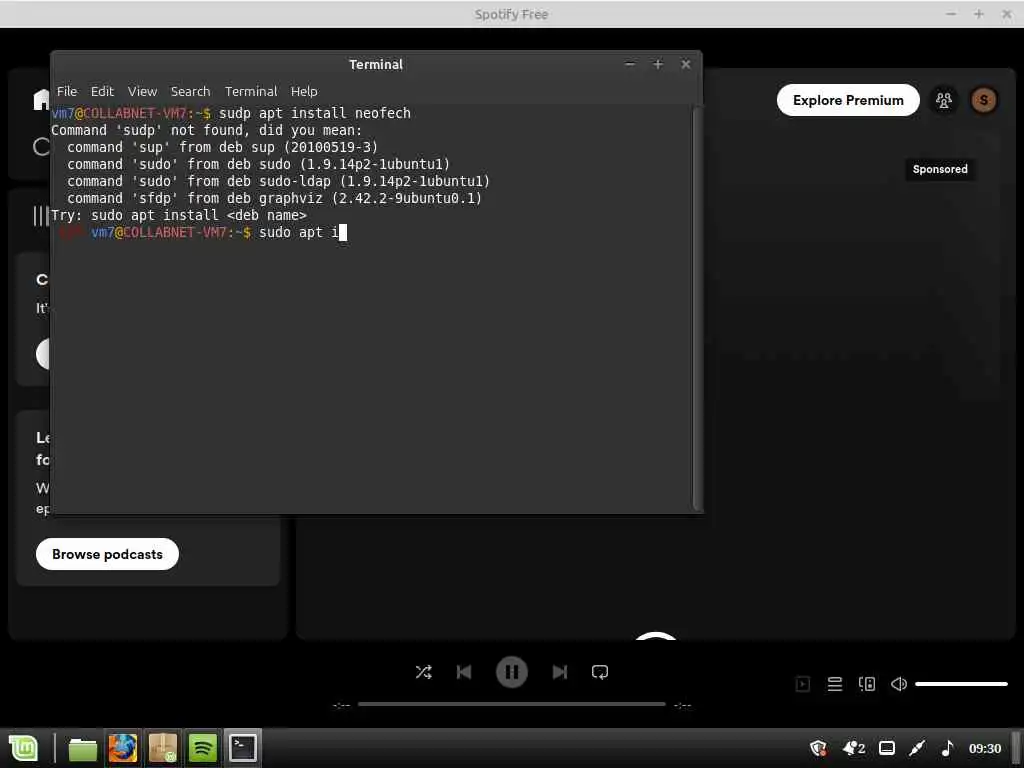
Task: Open the friend activity icon in Spotify
Action: coord(944,100)
